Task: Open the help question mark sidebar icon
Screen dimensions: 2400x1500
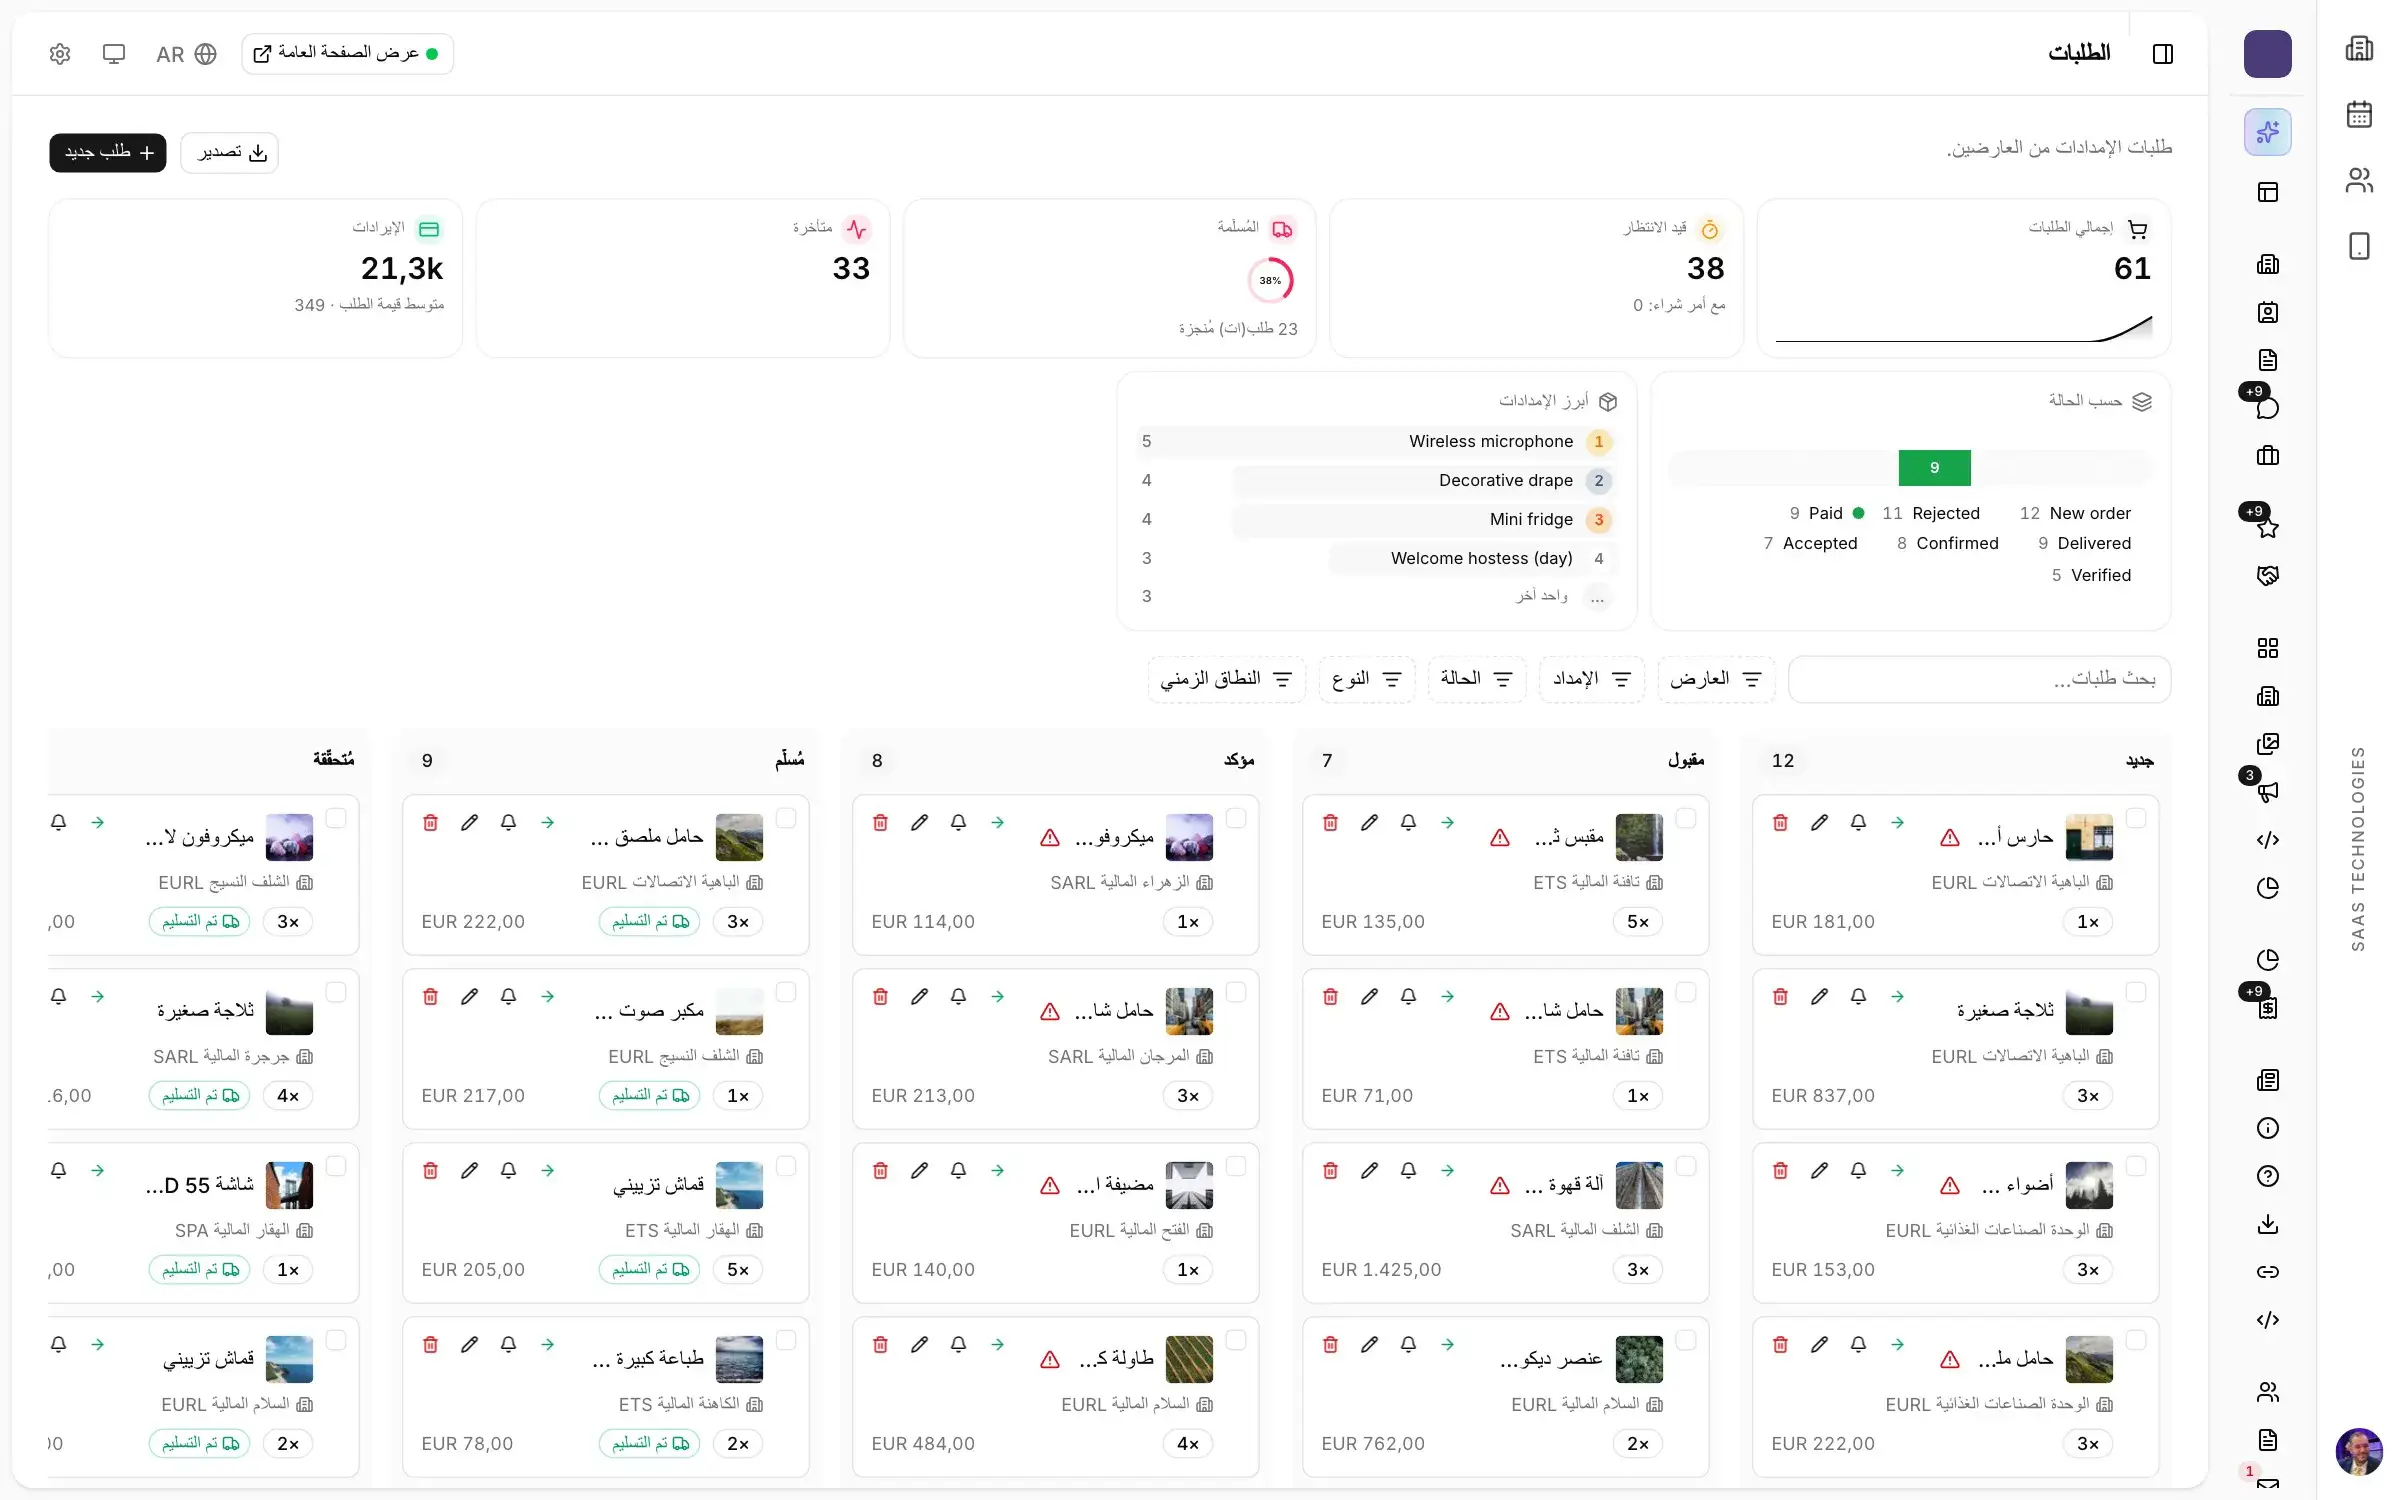Action: 2268,1176
